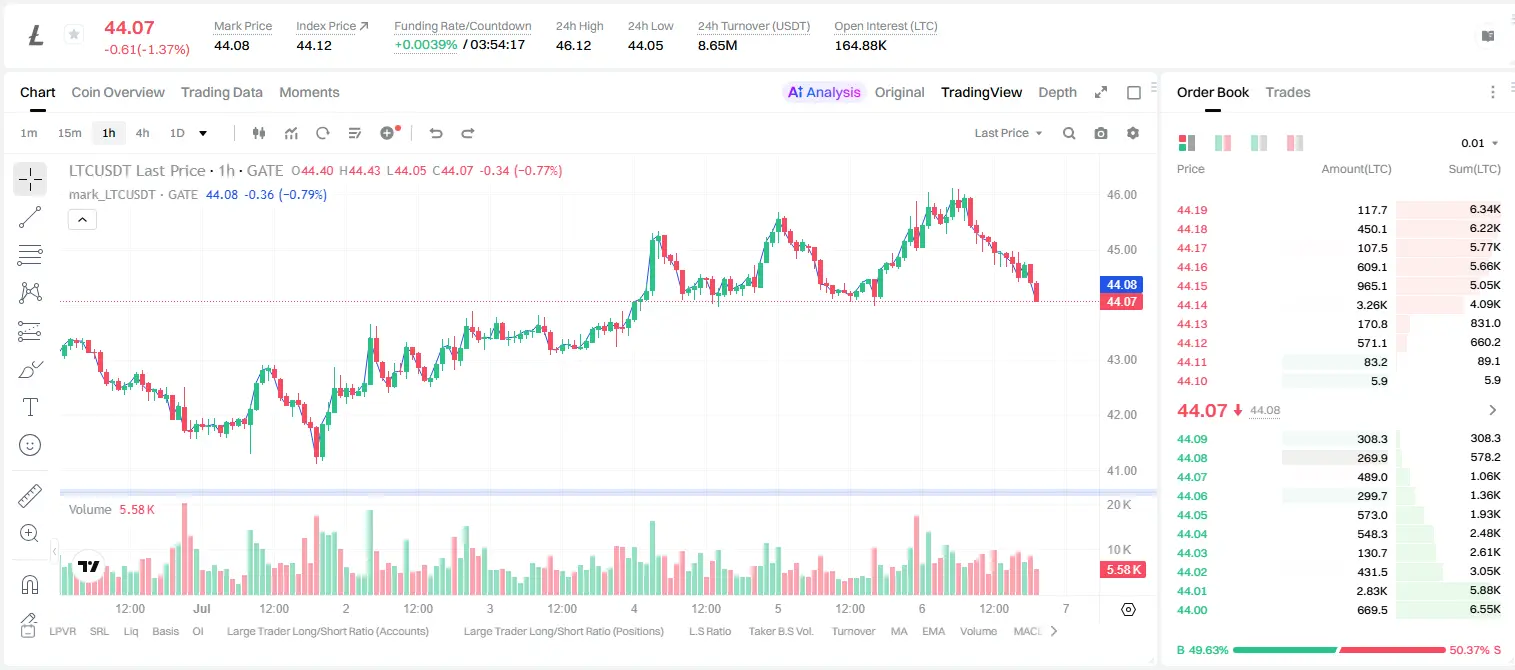Take a chart snapshot with camera icon
This screenshot has height=670, width=1515.
1101,133
